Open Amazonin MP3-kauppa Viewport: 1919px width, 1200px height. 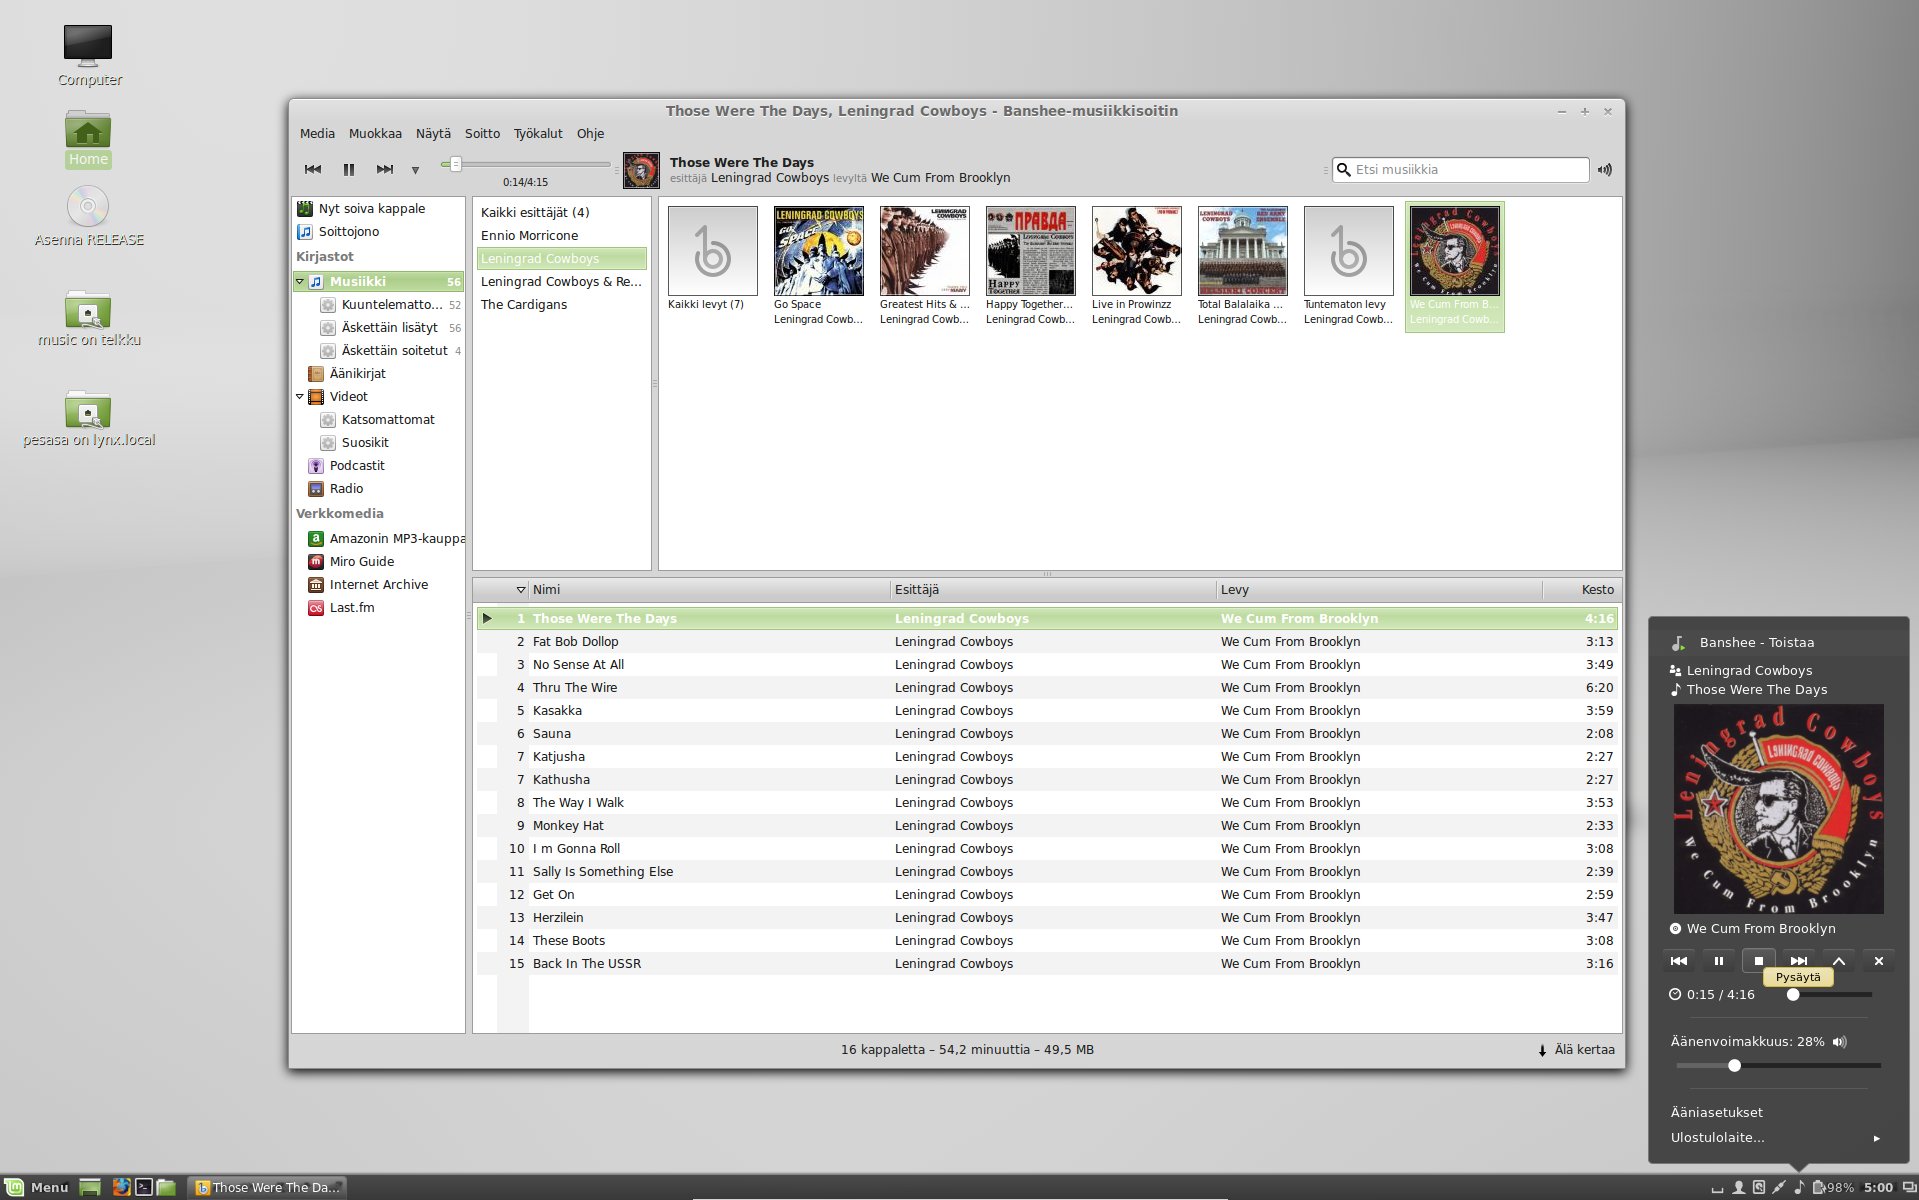[x=386, y=538]
